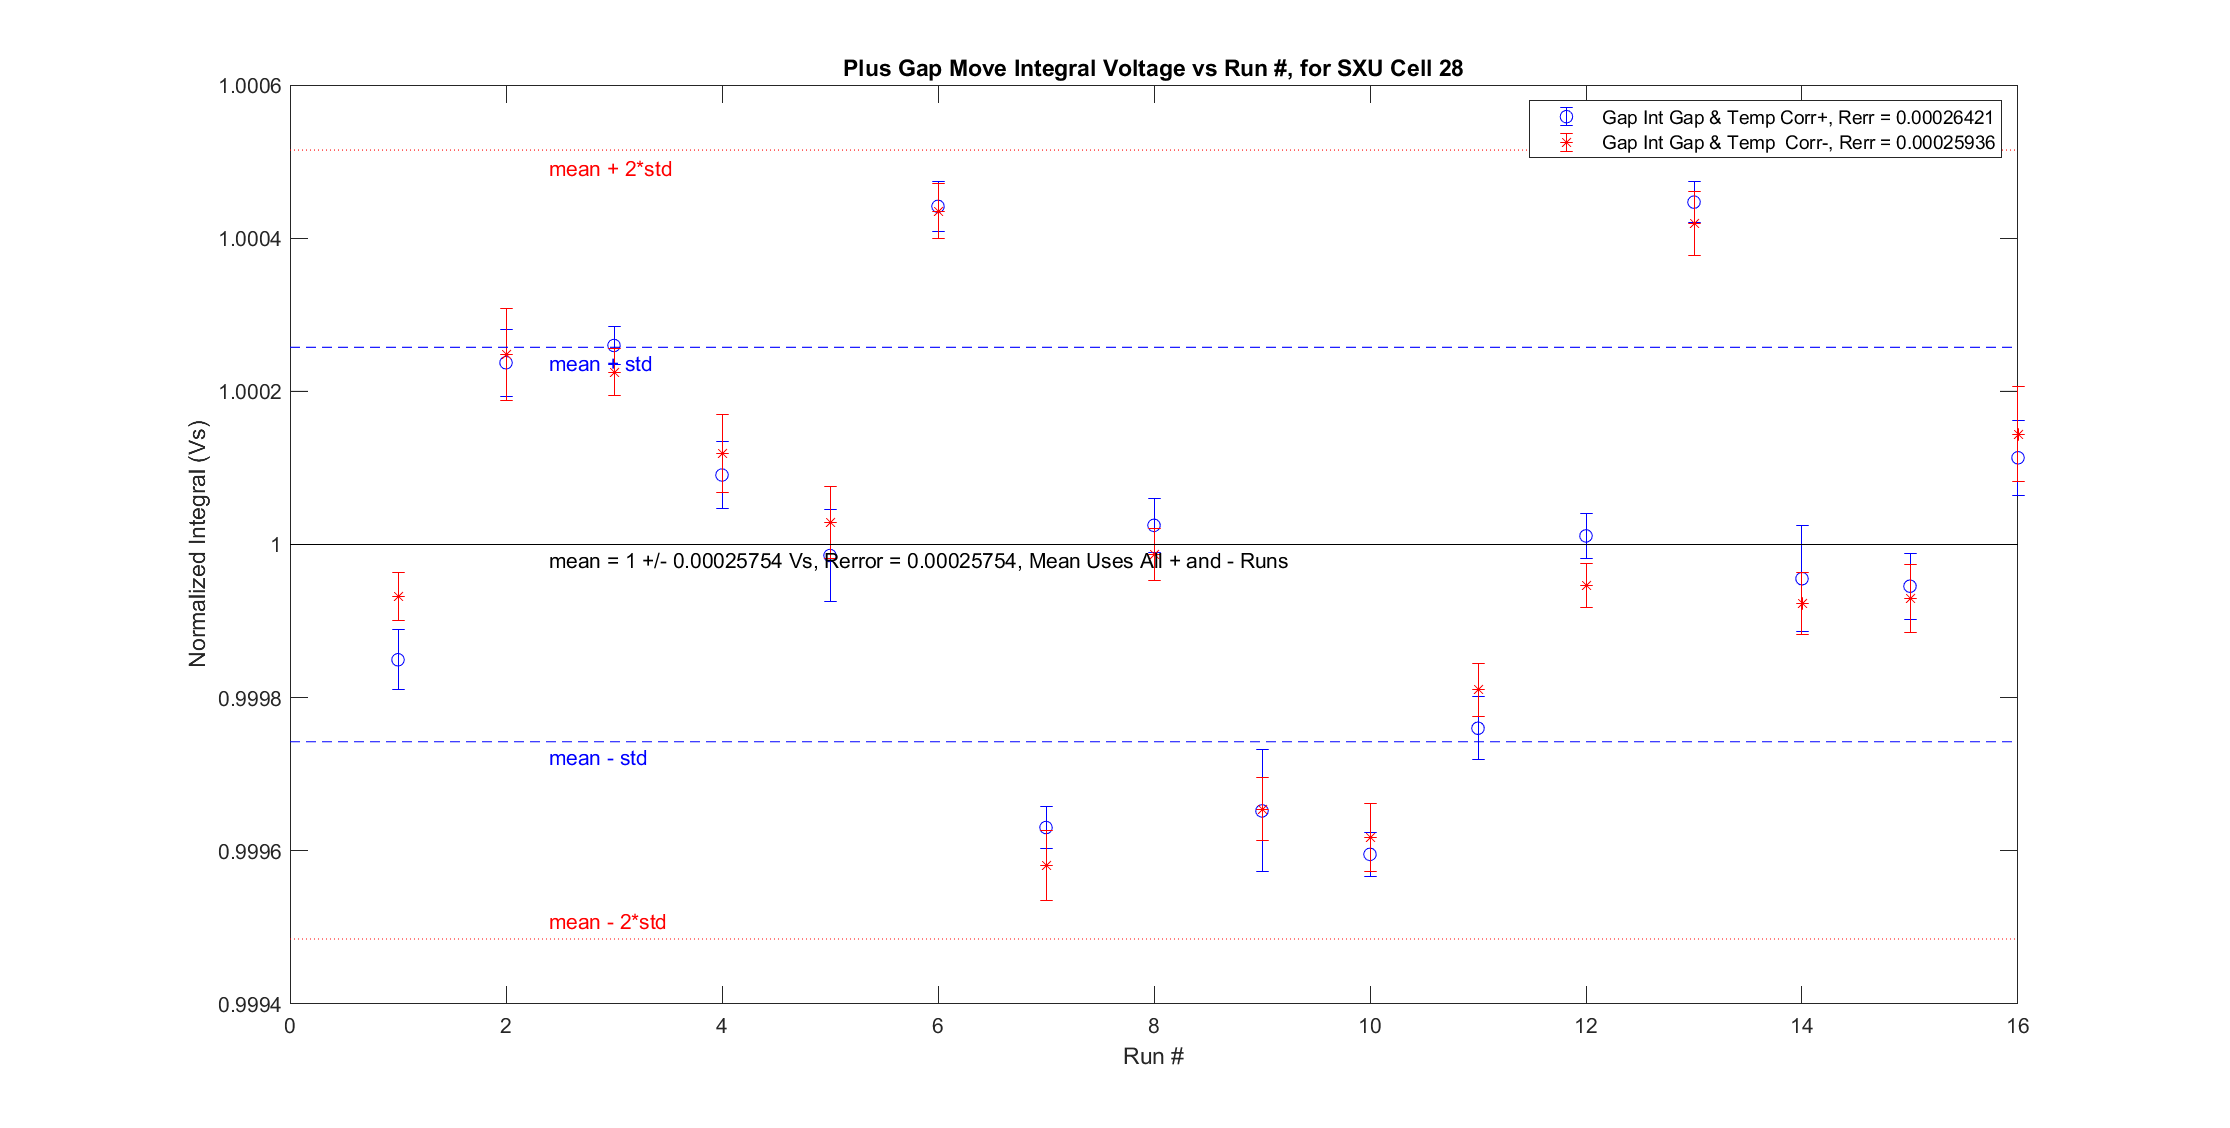Image resolution: width=2230 pixels, height=1128 pixels.
Task: Click the 1.0004 y-axis tick label
Action: 250,239
